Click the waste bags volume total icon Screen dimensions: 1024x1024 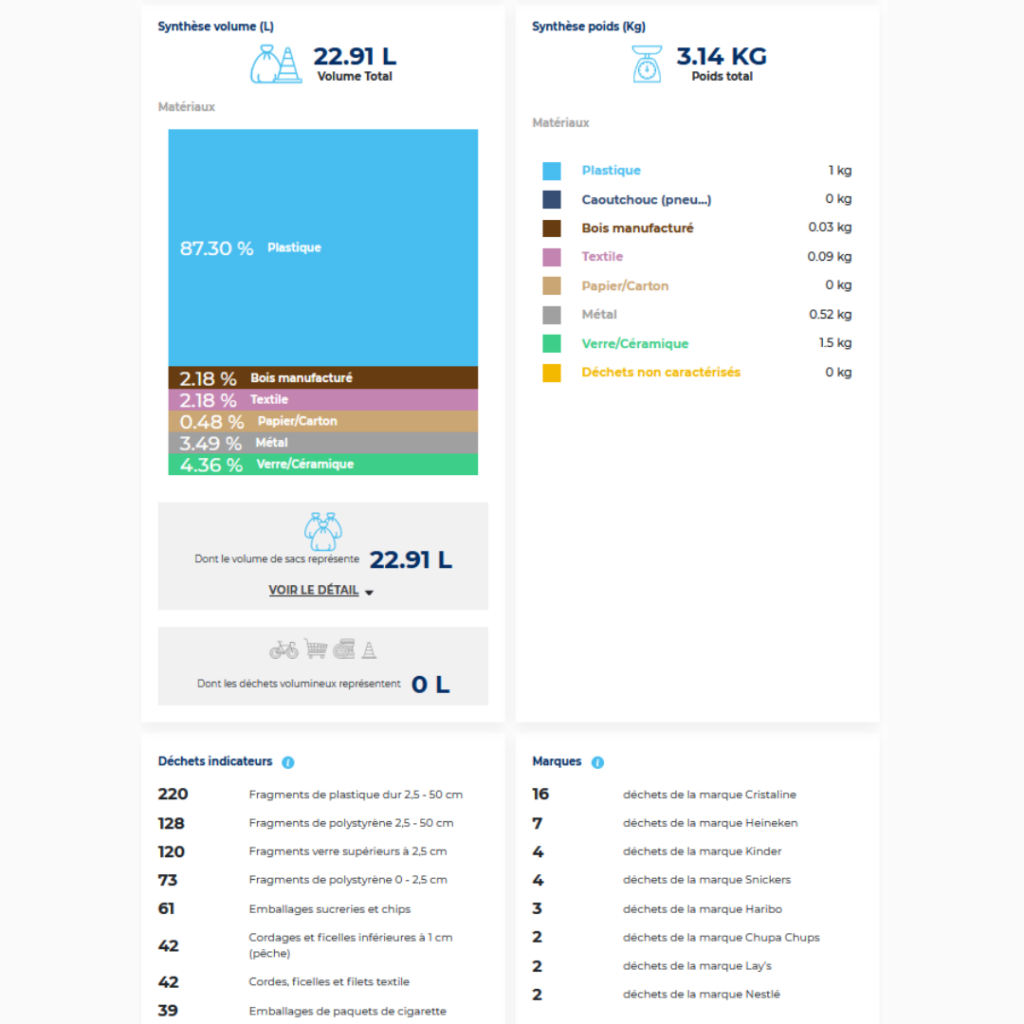click(x=276, y=64)
